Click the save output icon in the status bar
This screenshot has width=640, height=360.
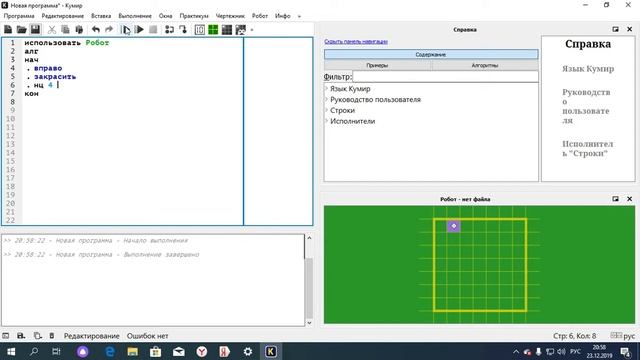[21, 336]
